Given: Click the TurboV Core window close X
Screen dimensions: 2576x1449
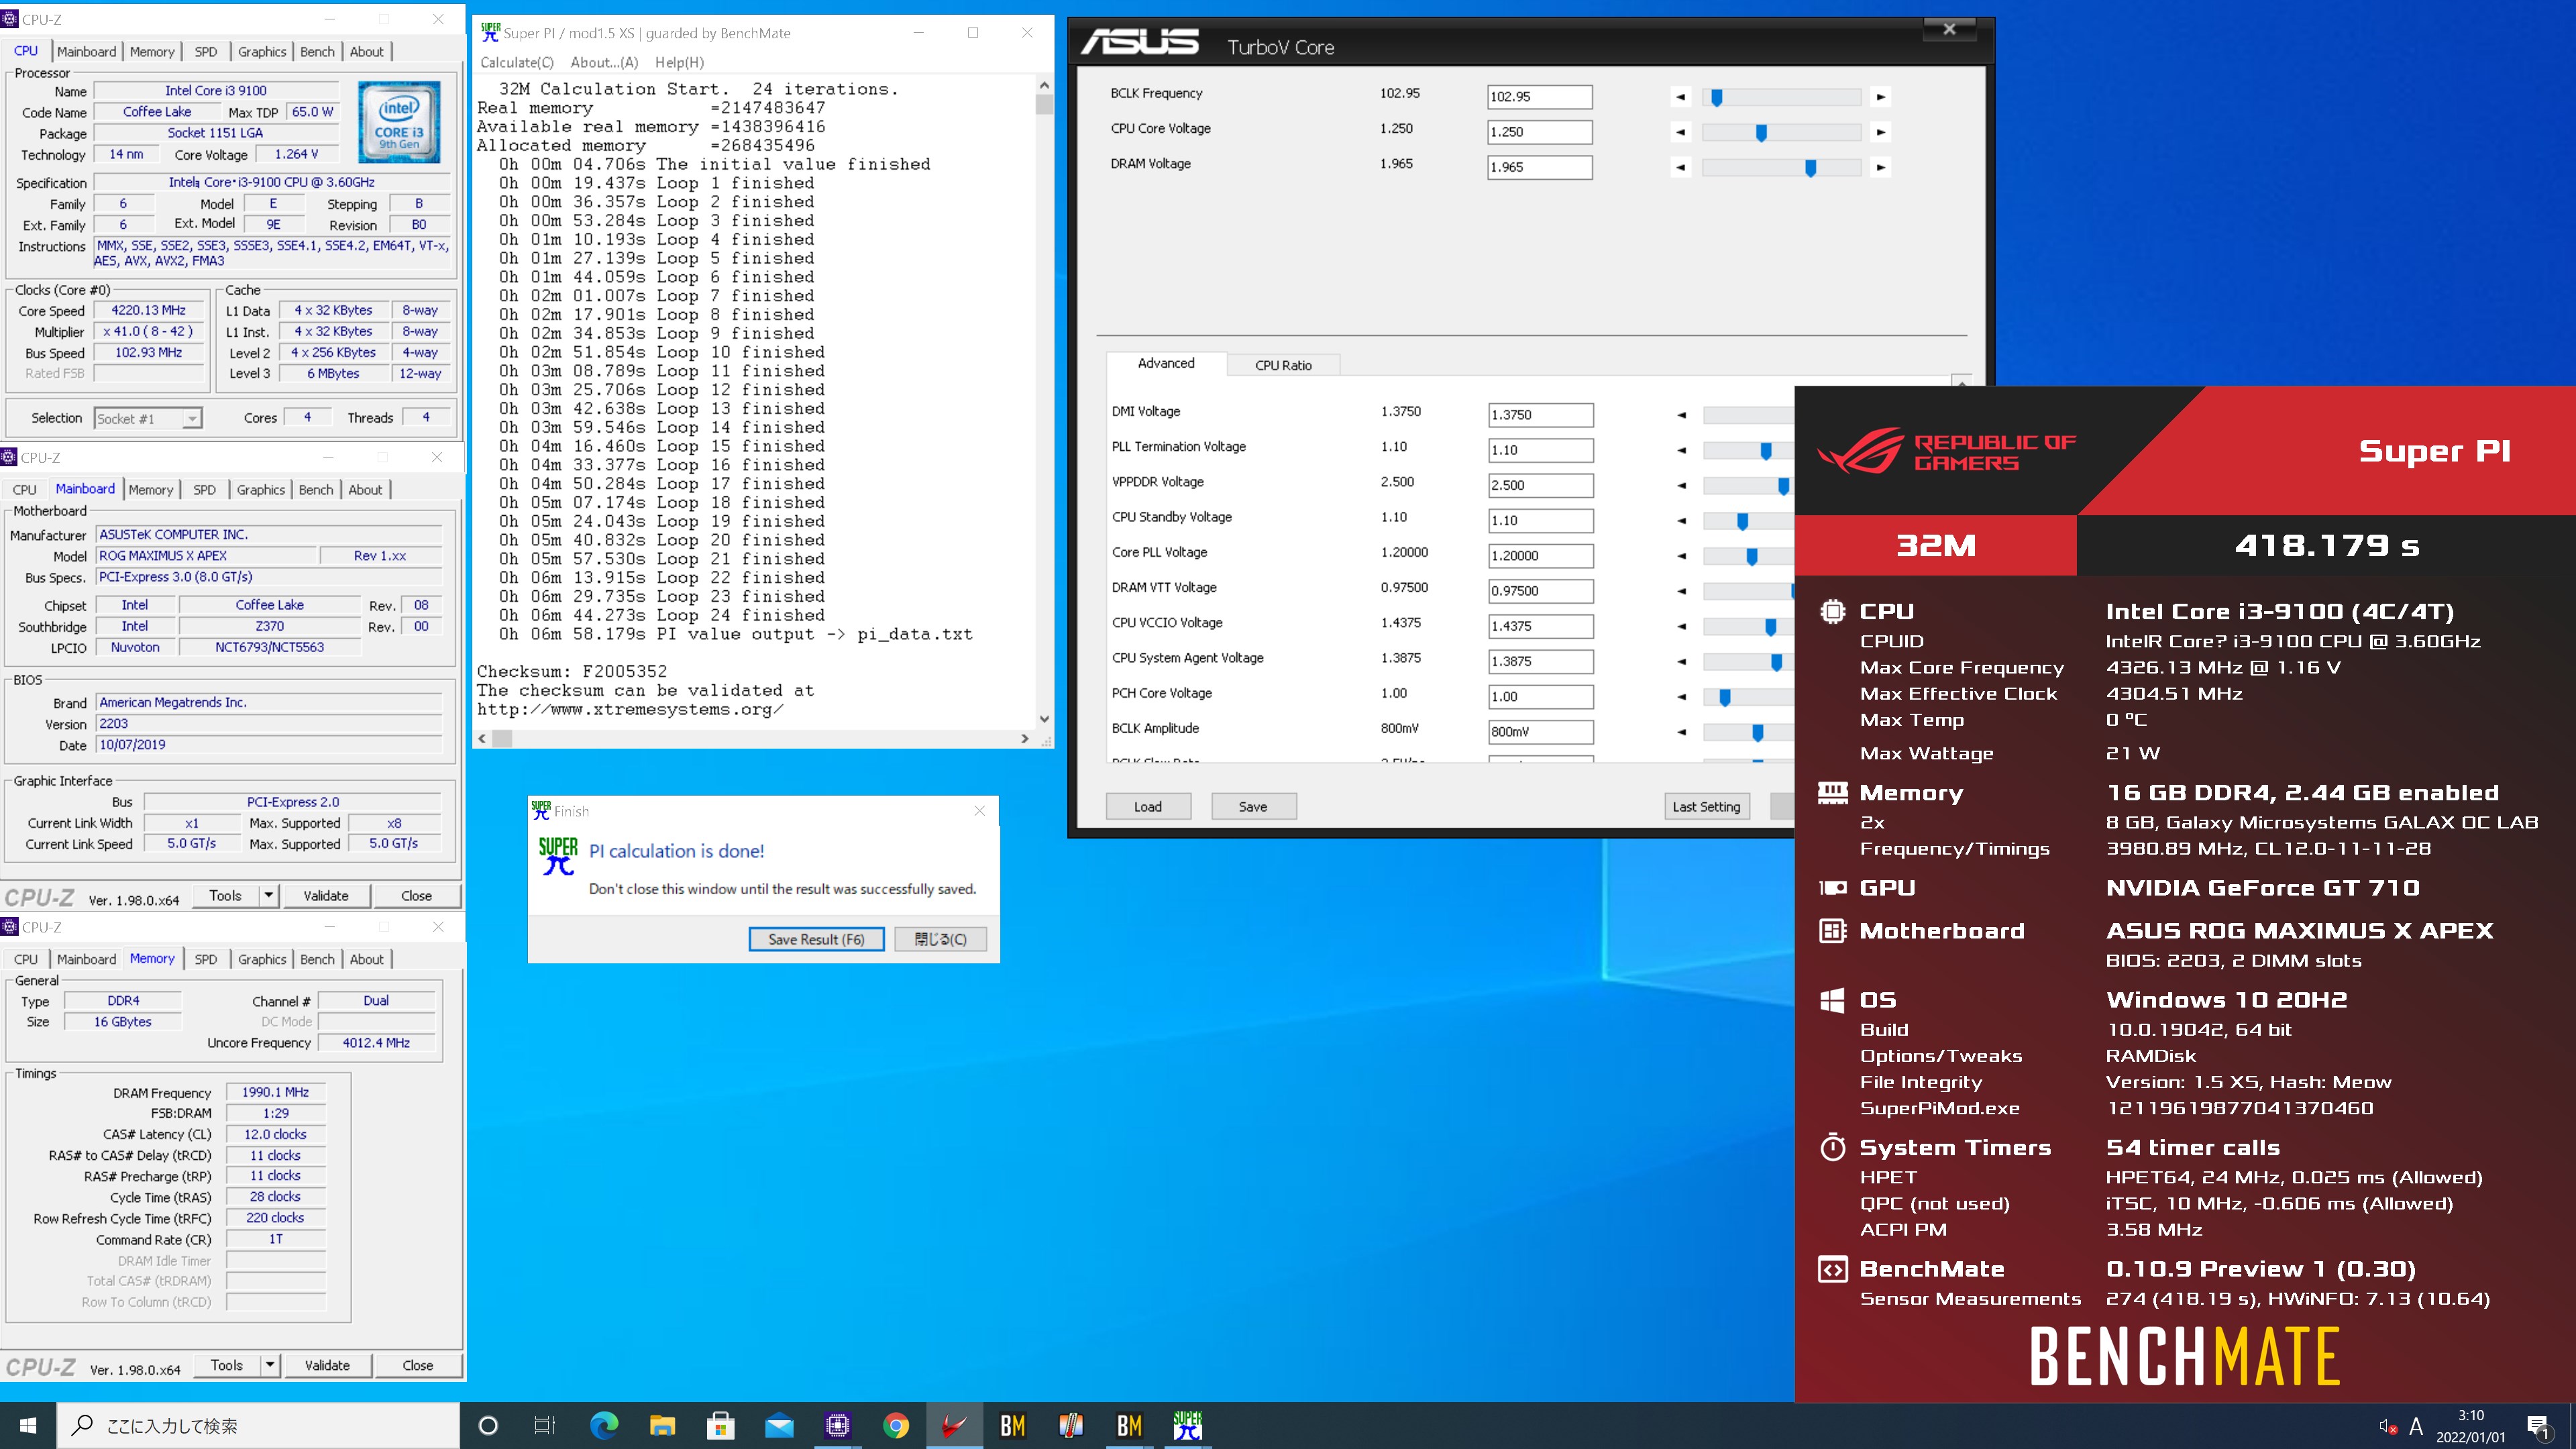Looking at the screenshot, I should pyautogui.click(x=1949, y=29).
